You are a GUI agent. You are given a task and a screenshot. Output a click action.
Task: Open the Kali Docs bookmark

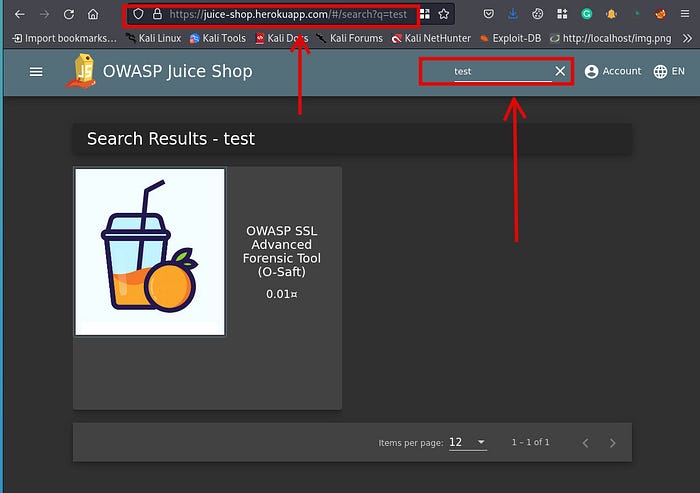pos(282,38)
